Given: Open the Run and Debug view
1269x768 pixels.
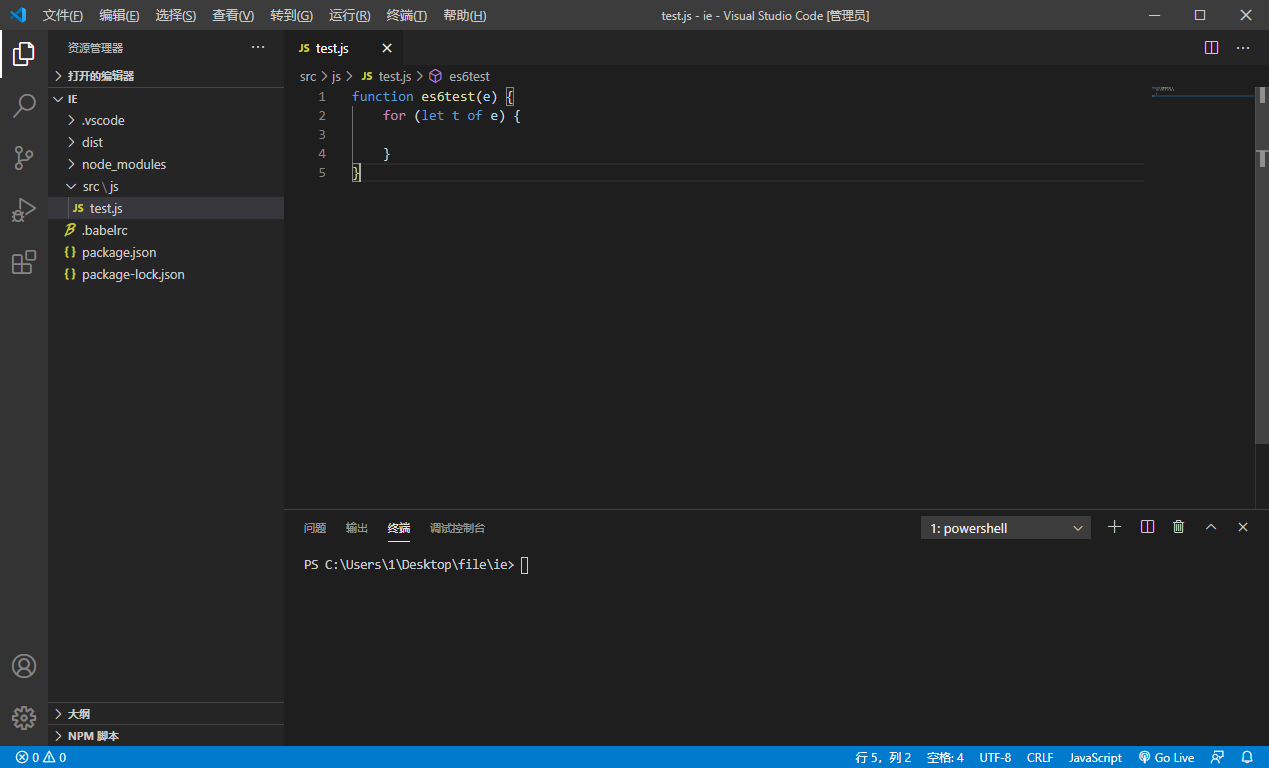Looking at the screenshot, I should tap(24, 210).
